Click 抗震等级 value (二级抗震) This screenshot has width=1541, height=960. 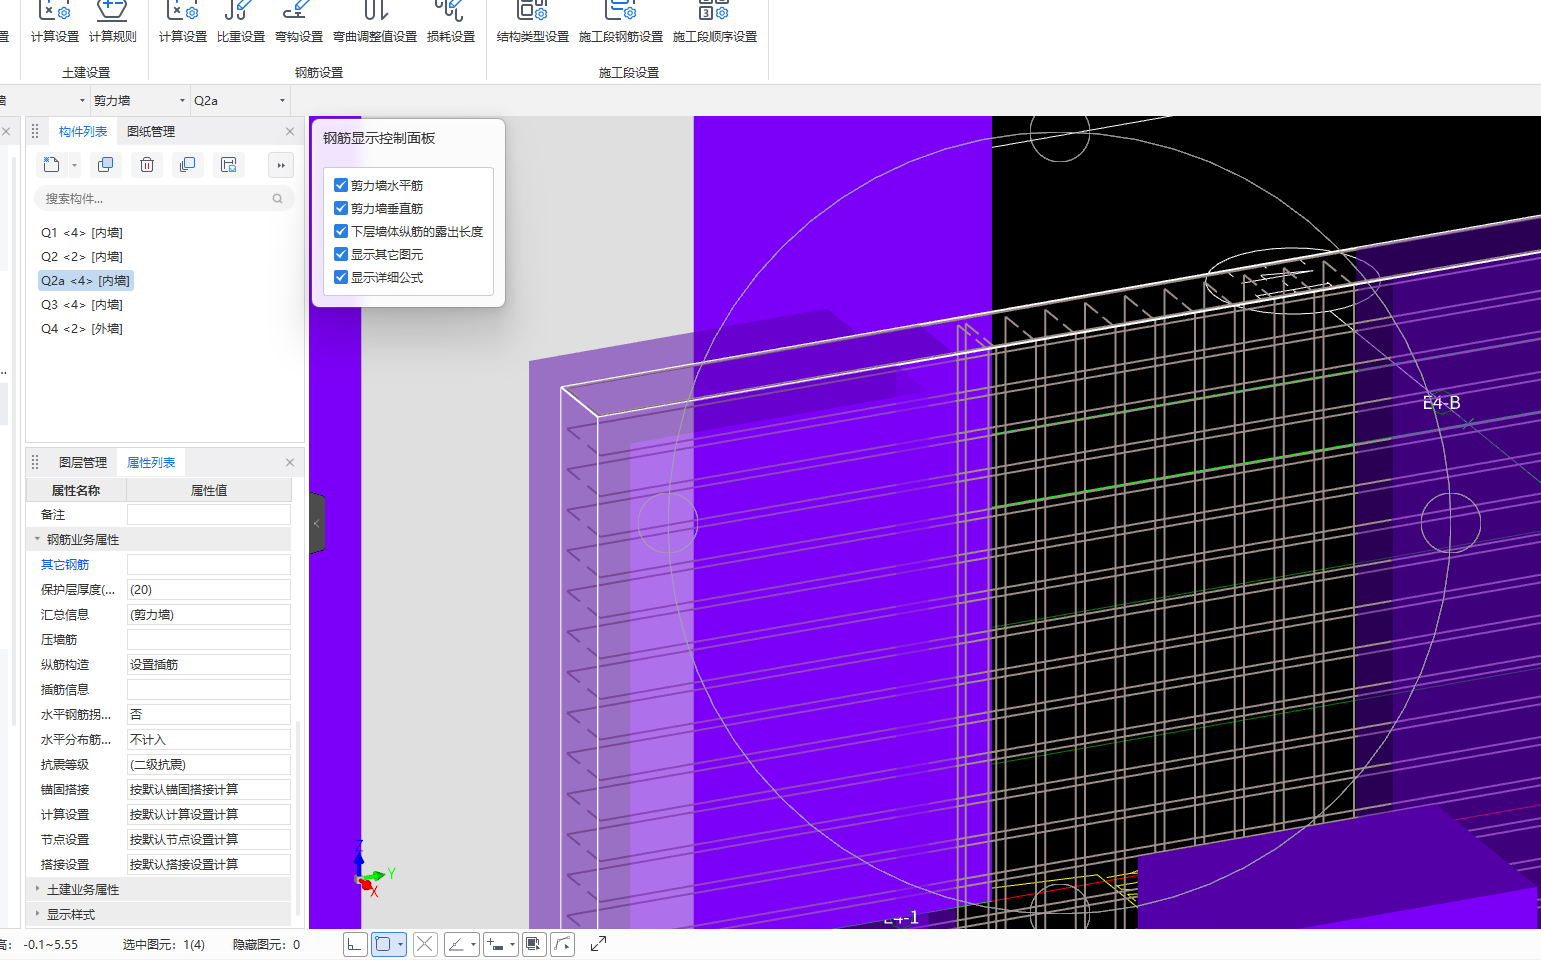pyautogui.click(x=208, y=764)
